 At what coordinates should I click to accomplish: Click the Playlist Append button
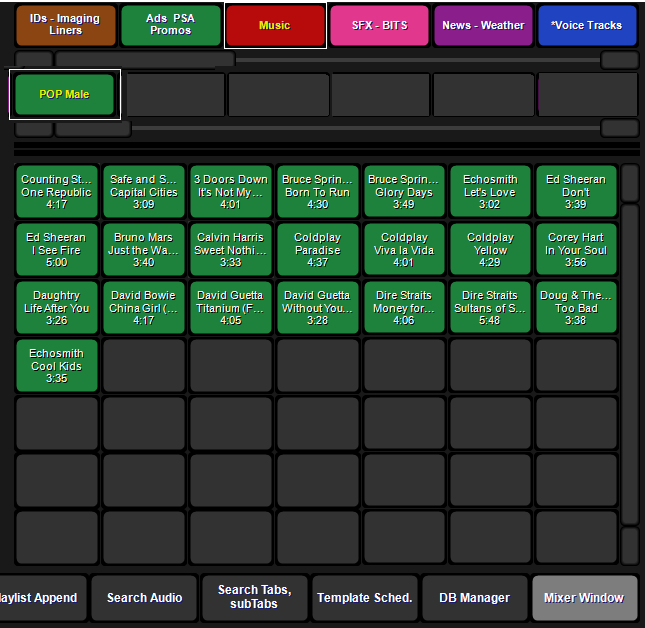point(42,598)
